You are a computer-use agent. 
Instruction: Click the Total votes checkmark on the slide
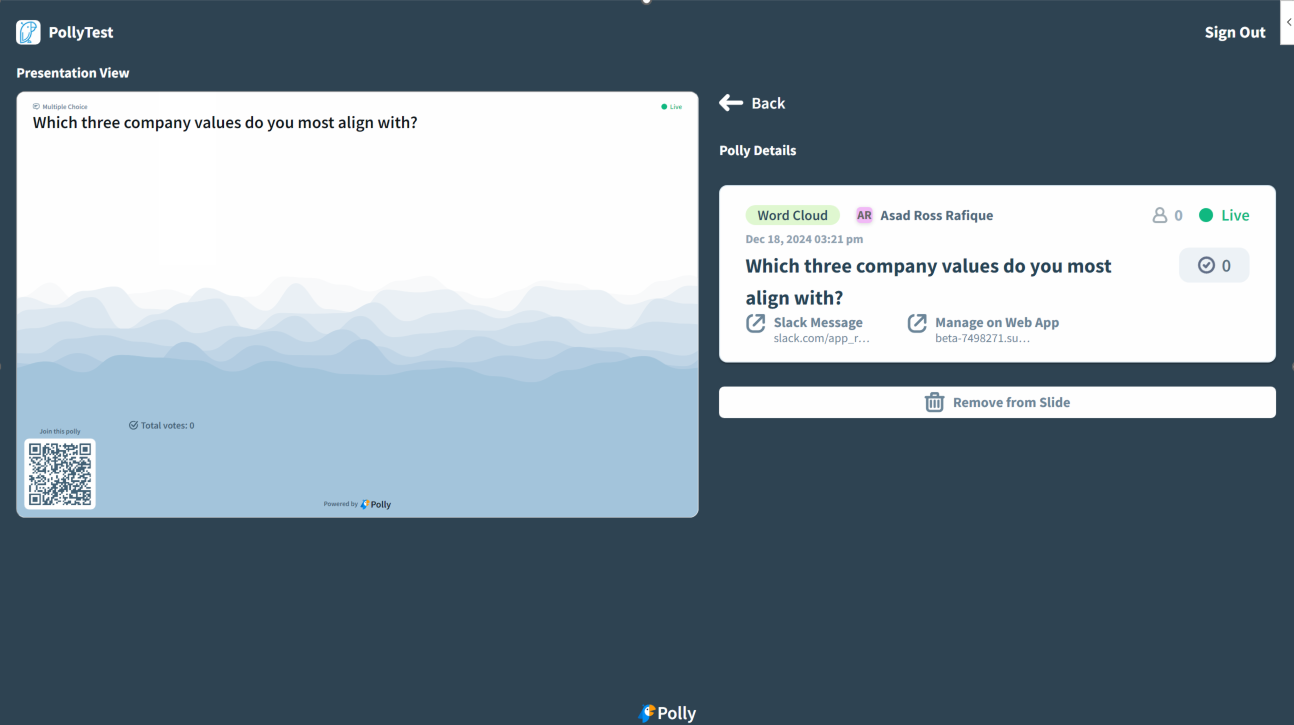[133, 424]
